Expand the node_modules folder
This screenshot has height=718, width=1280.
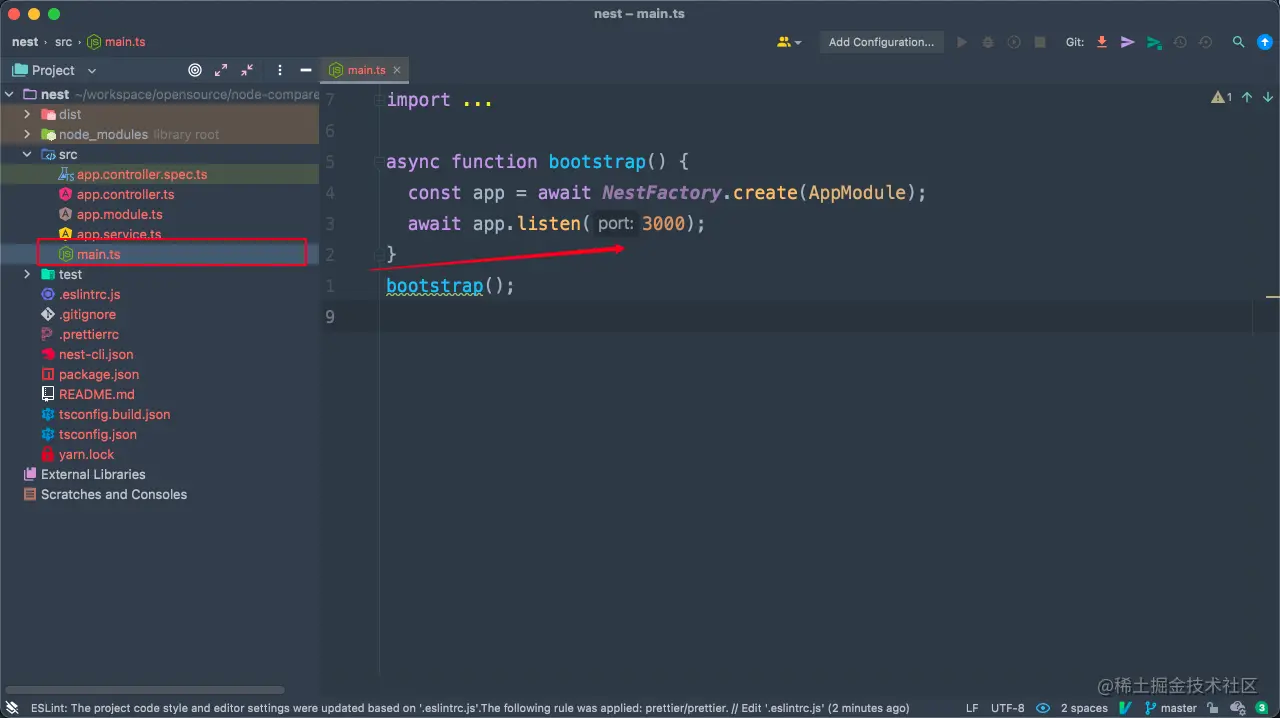point(27,134)
